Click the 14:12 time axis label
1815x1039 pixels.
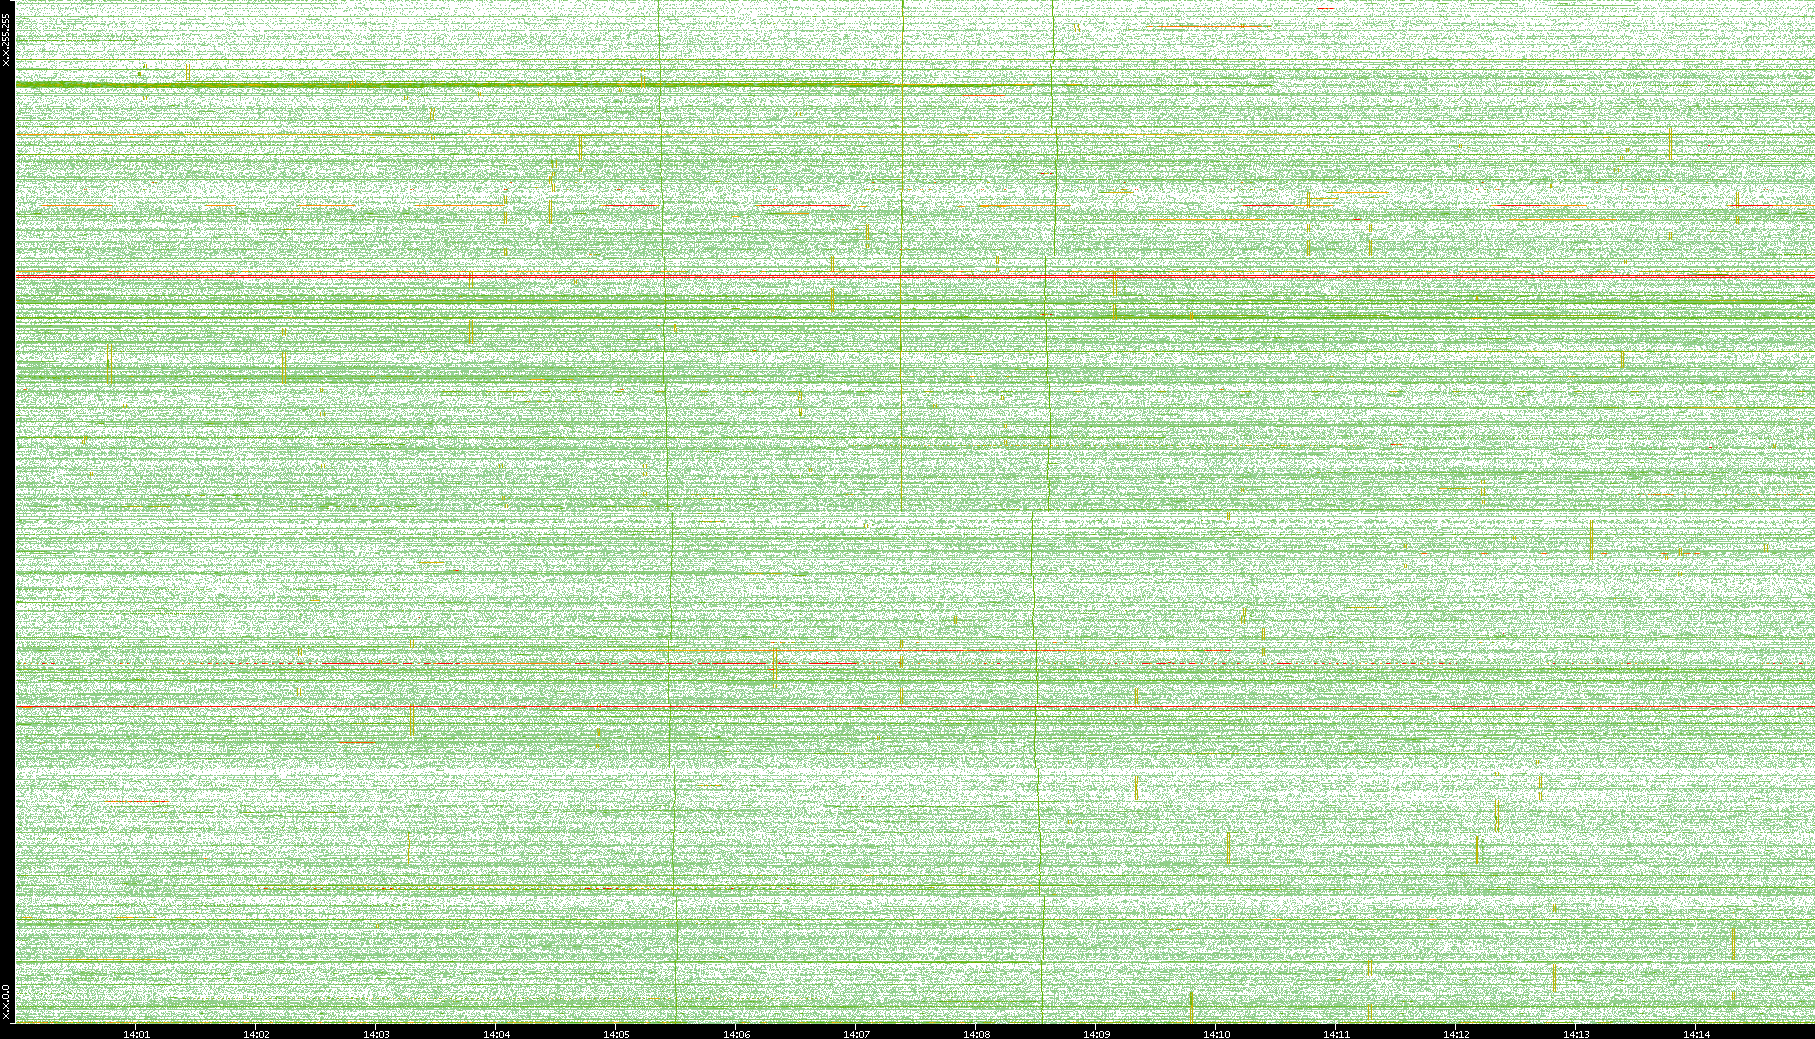point(1456,1034)
